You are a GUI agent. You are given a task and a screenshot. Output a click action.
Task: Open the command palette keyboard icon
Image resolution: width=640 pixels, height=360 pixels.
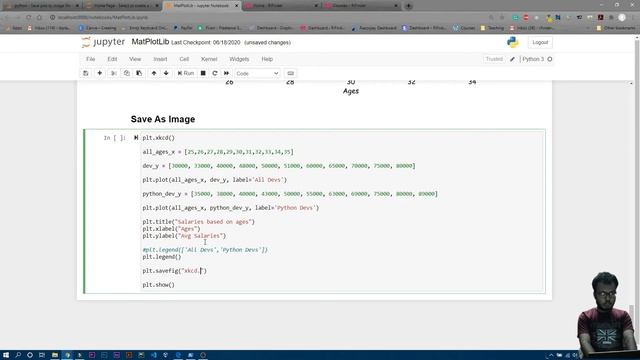[291, 73]
